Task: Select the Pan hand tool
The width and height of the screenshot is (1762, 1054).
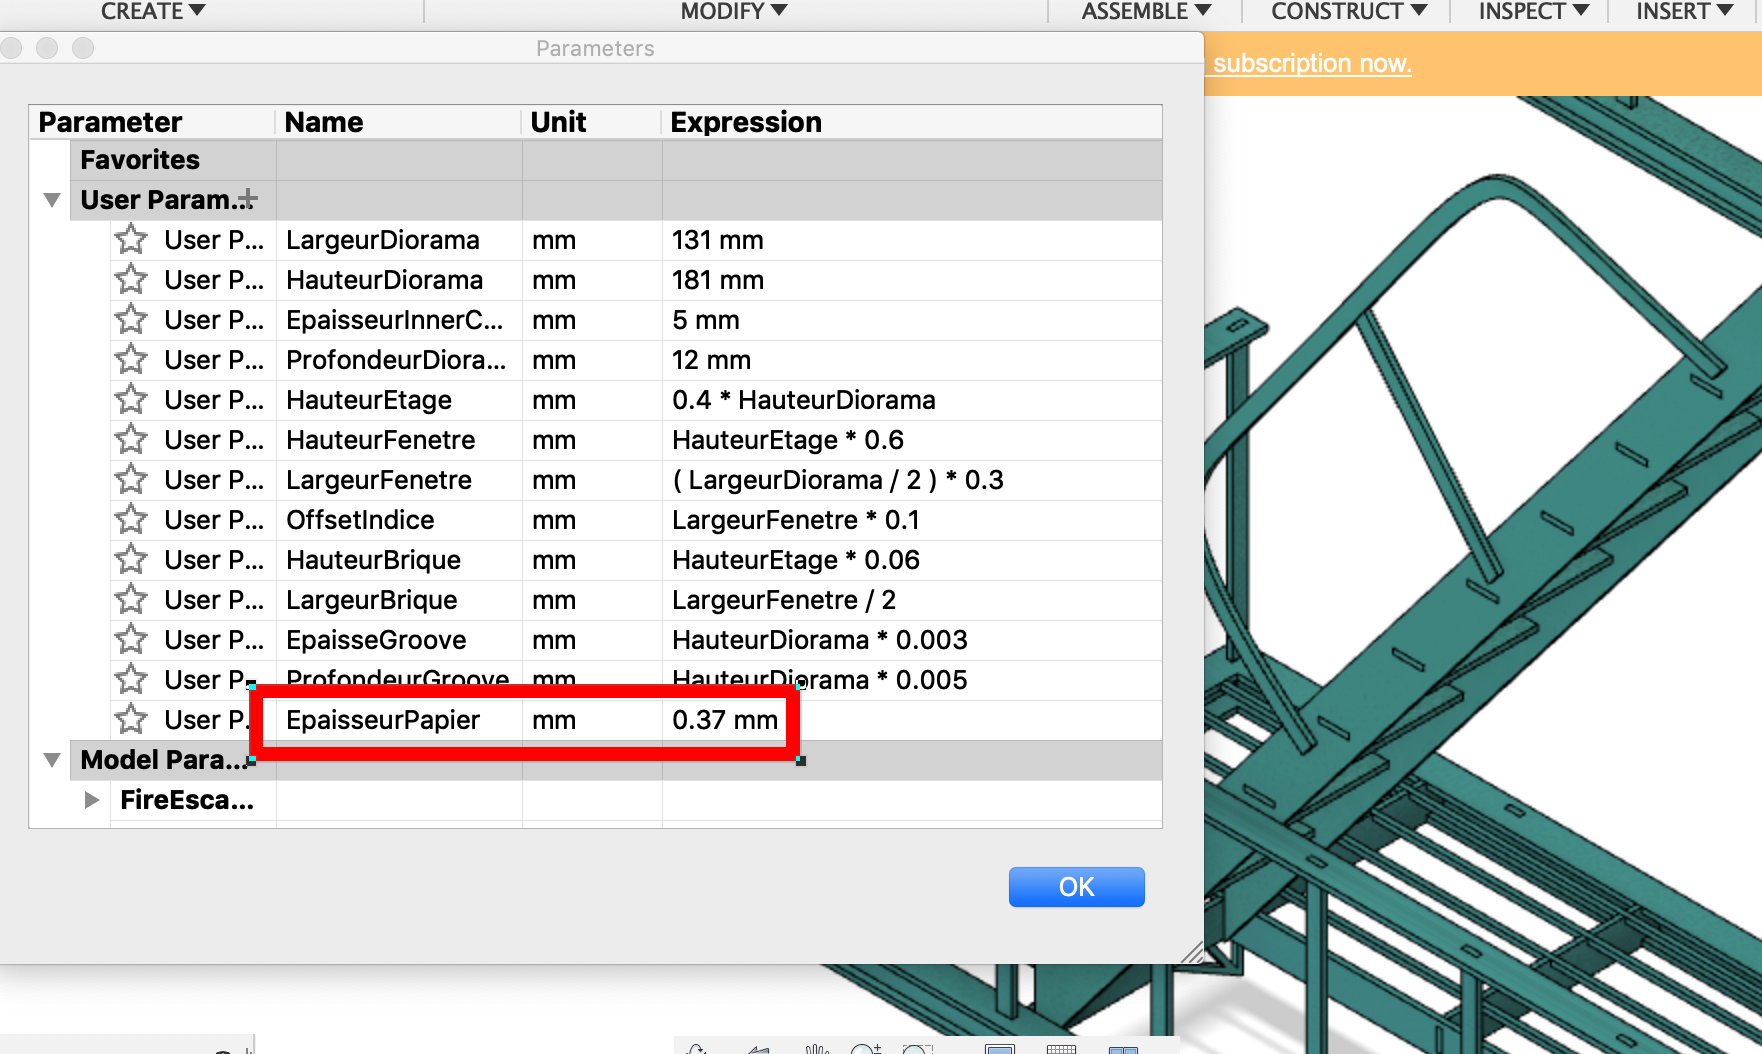Action: (817, 1048)
